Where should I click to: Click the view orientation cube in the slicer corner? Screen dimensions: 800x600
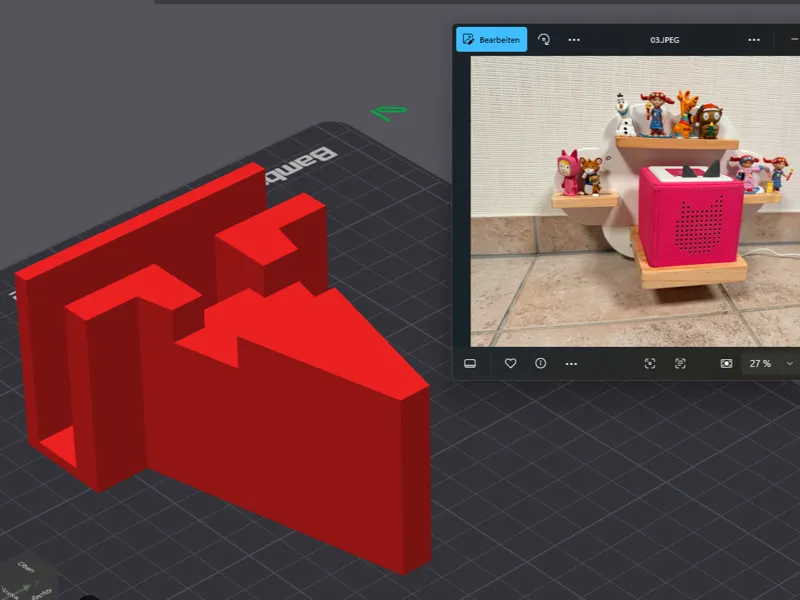click(28, 582)
